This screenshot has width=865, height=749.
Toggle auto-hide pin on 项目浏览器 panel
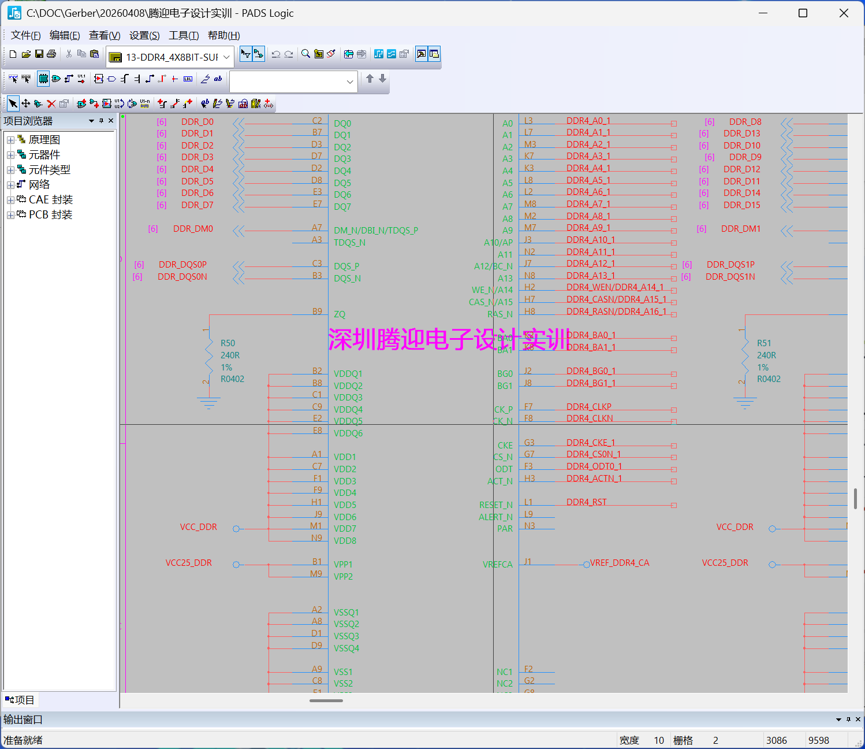101,121
